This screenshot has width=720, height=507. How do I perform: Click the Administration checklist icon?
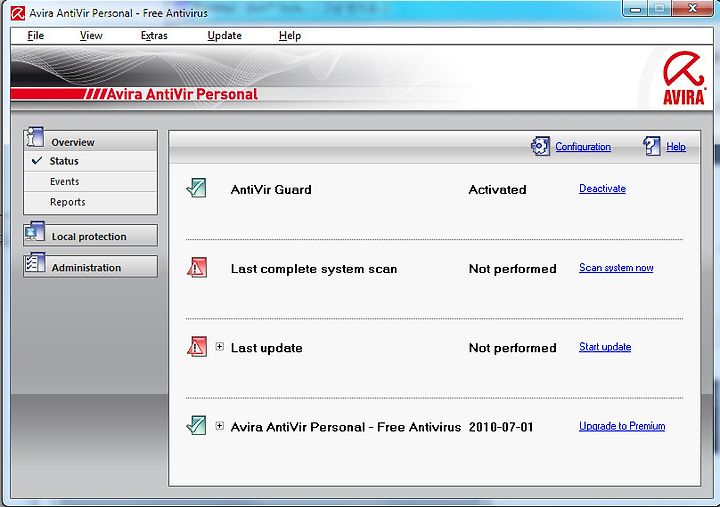(35, 263)
